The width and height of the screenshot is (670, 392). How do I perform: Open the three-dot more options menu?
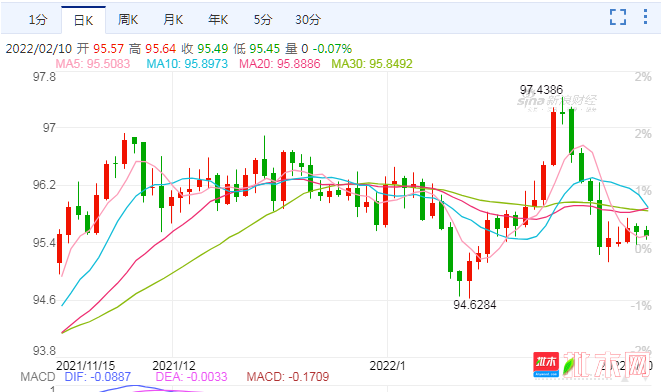tap(645, 17)
